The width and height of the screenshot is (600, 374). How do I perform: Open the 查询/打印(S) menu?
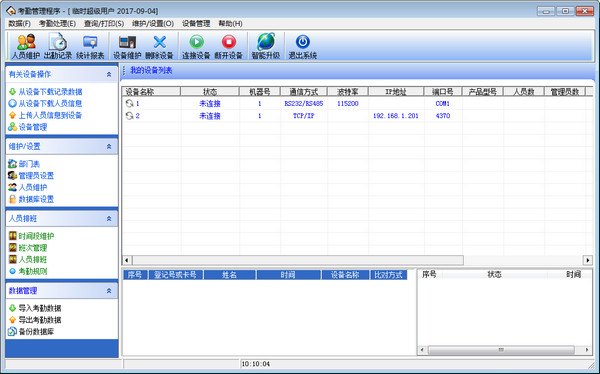(x=104, y=23)
